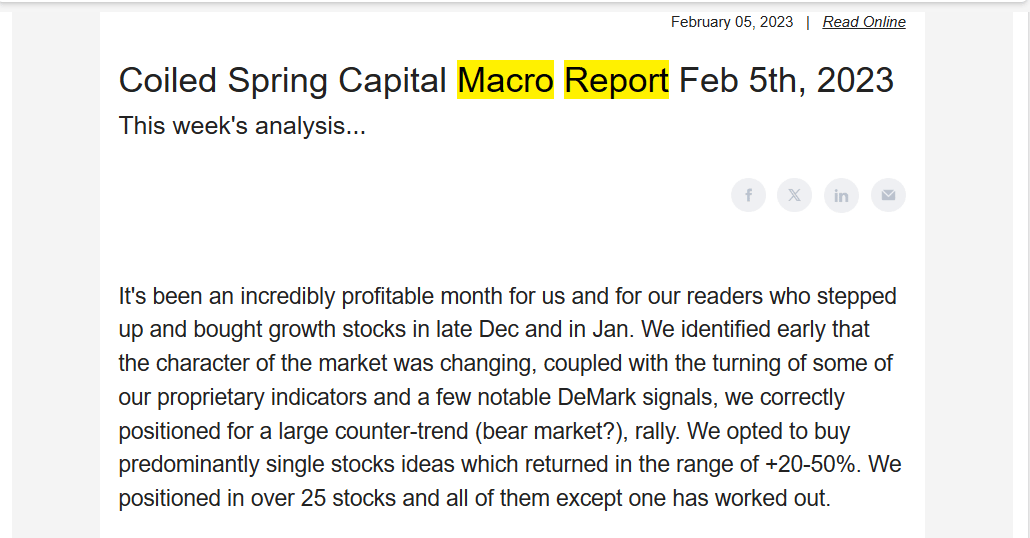Open the Read Online link

864,22
